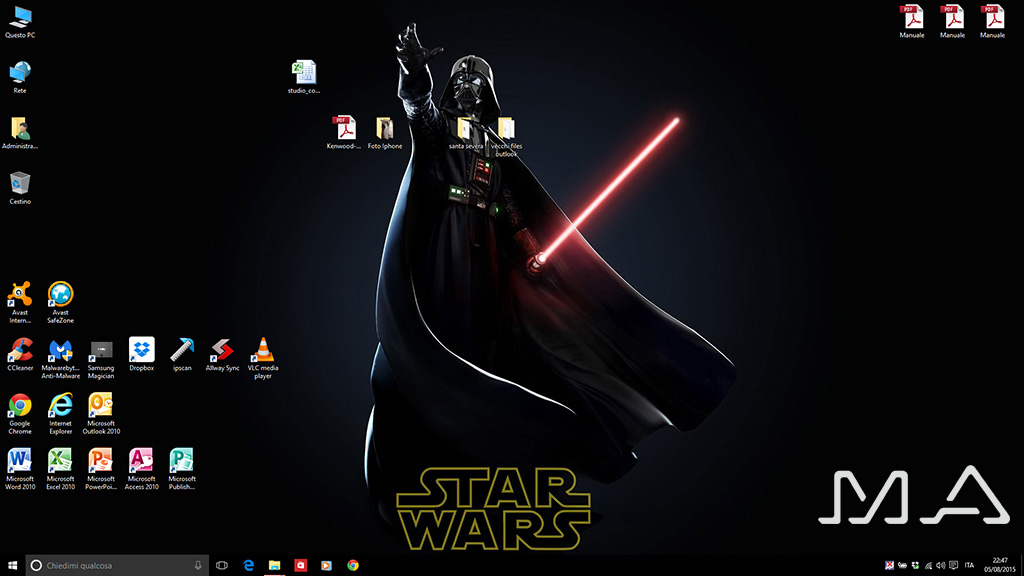Viewport: 1024px width, 576px height.
Task: Select the Avast SafeZone shortcut
Action: [x=60, y=302]
